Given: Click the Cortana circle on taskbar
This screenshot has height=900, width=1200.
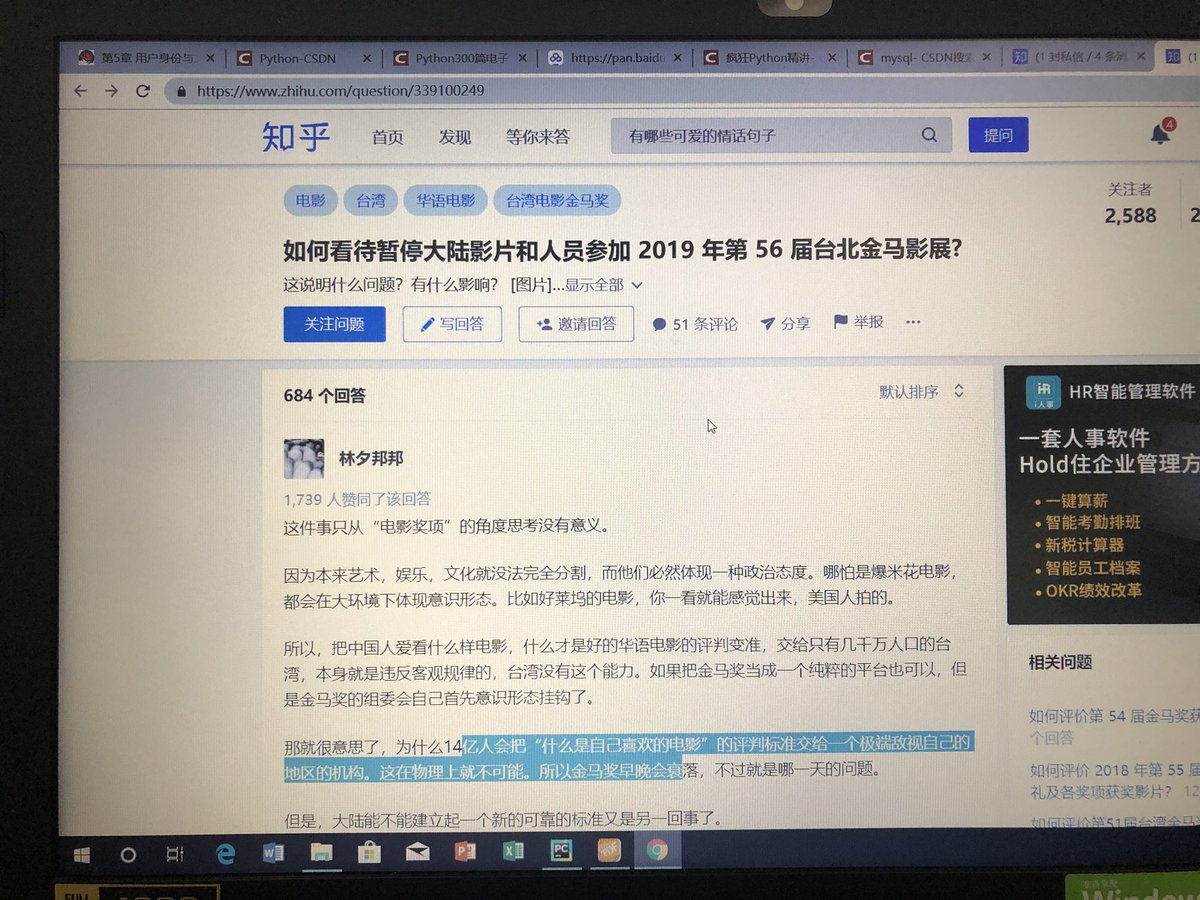Looking at the screenshot, I should click(x=128, y=855).
